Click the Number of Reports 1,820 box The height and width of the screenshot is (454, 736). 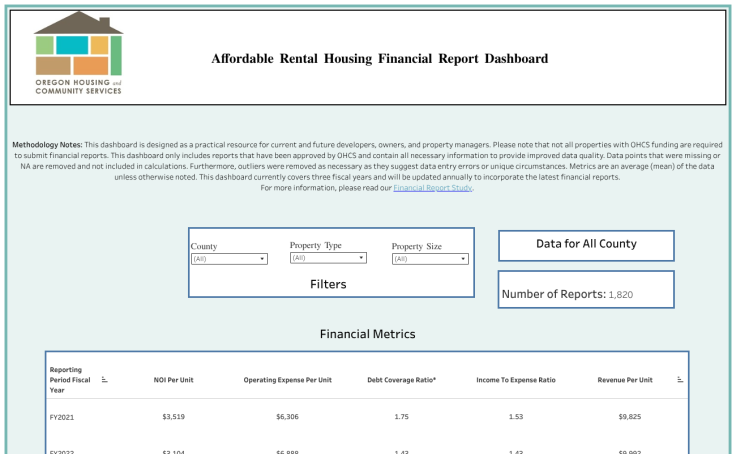coord(586,294)
